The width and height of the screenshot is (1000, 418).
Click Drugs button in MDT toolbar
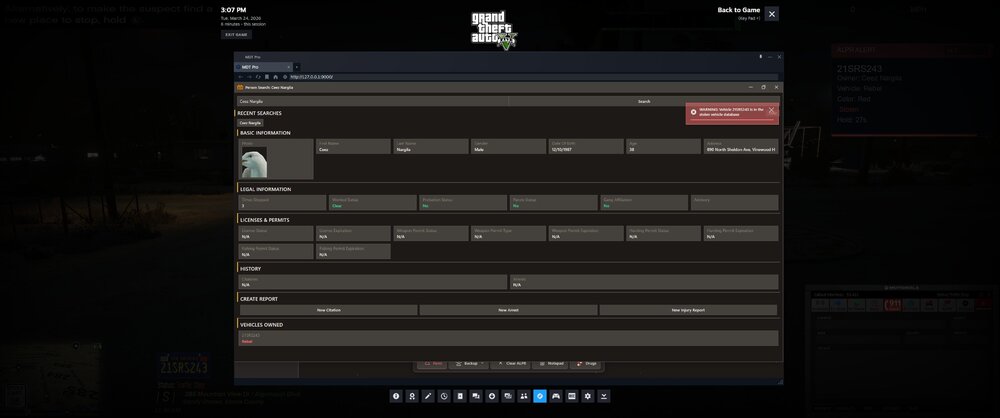pyautogui.click(x=585, y=364)
